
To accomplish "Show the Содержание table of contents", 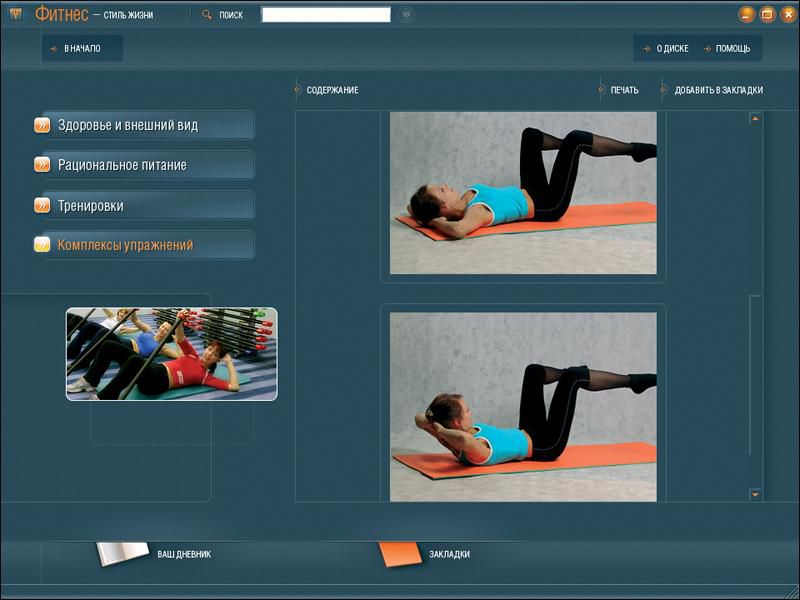I will coord(332,90).
